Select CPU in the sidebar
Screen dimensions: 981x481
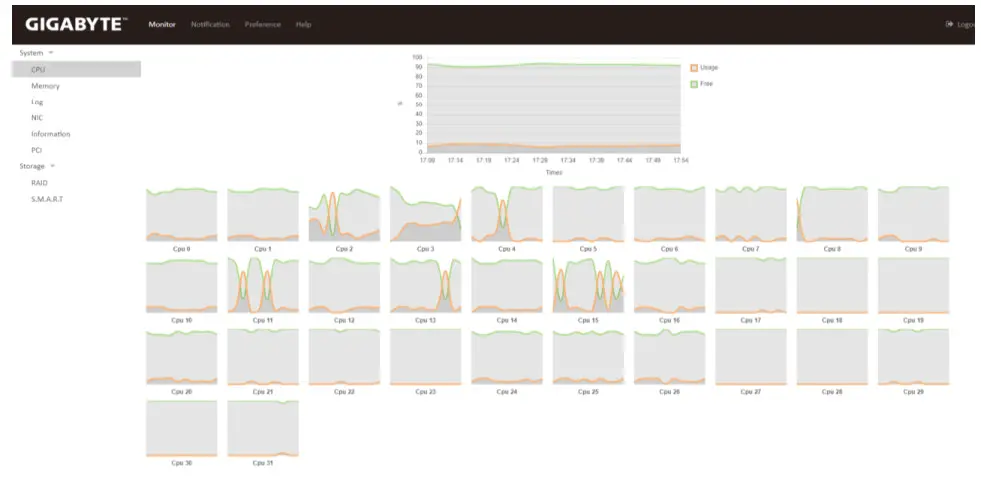38,69
